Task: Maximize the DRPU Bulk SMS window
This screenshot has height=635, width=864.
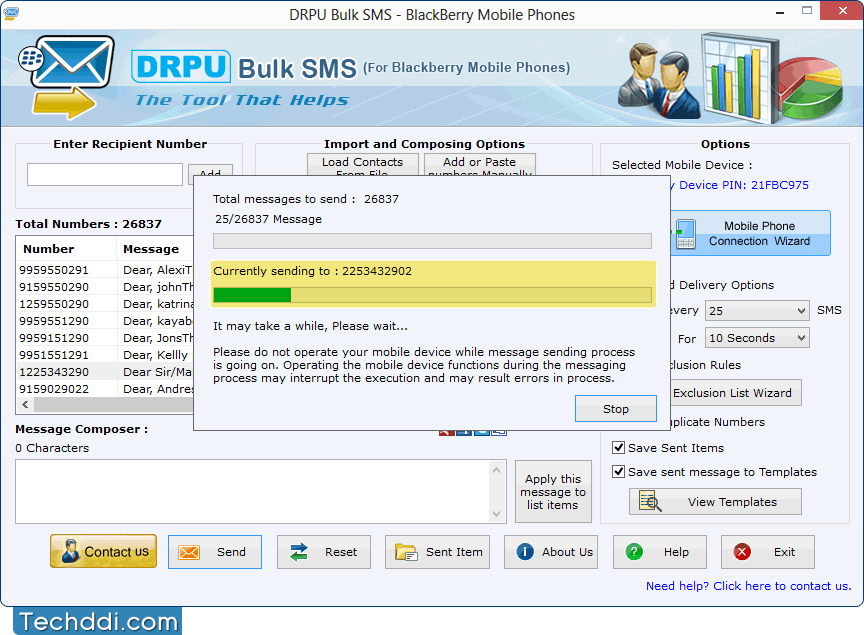Action: click(x=807, y=11)
